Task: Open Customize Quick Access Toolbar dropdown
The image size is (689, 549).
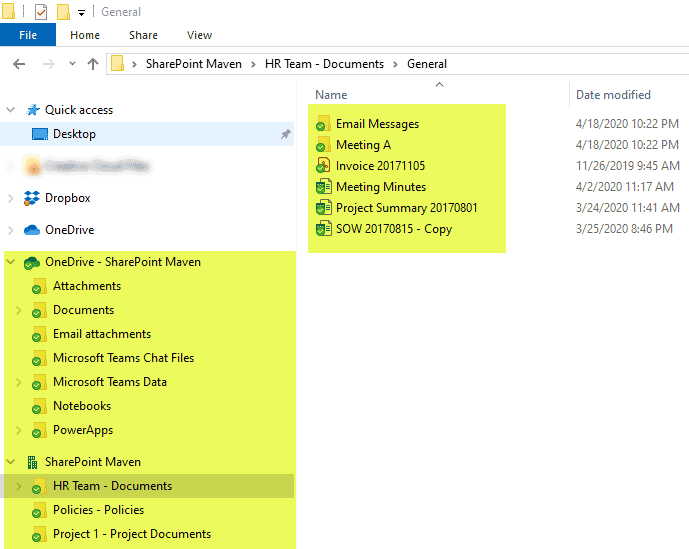Action: 81,13
